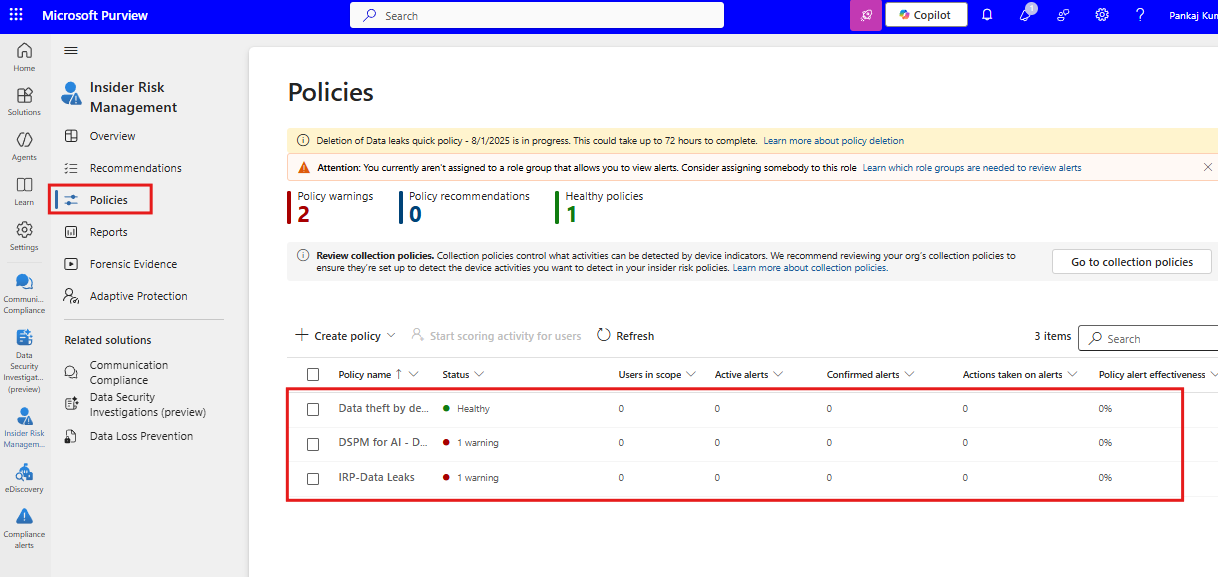Tick the IRP-Data Leaks policy checkbox

pos(313,478)
